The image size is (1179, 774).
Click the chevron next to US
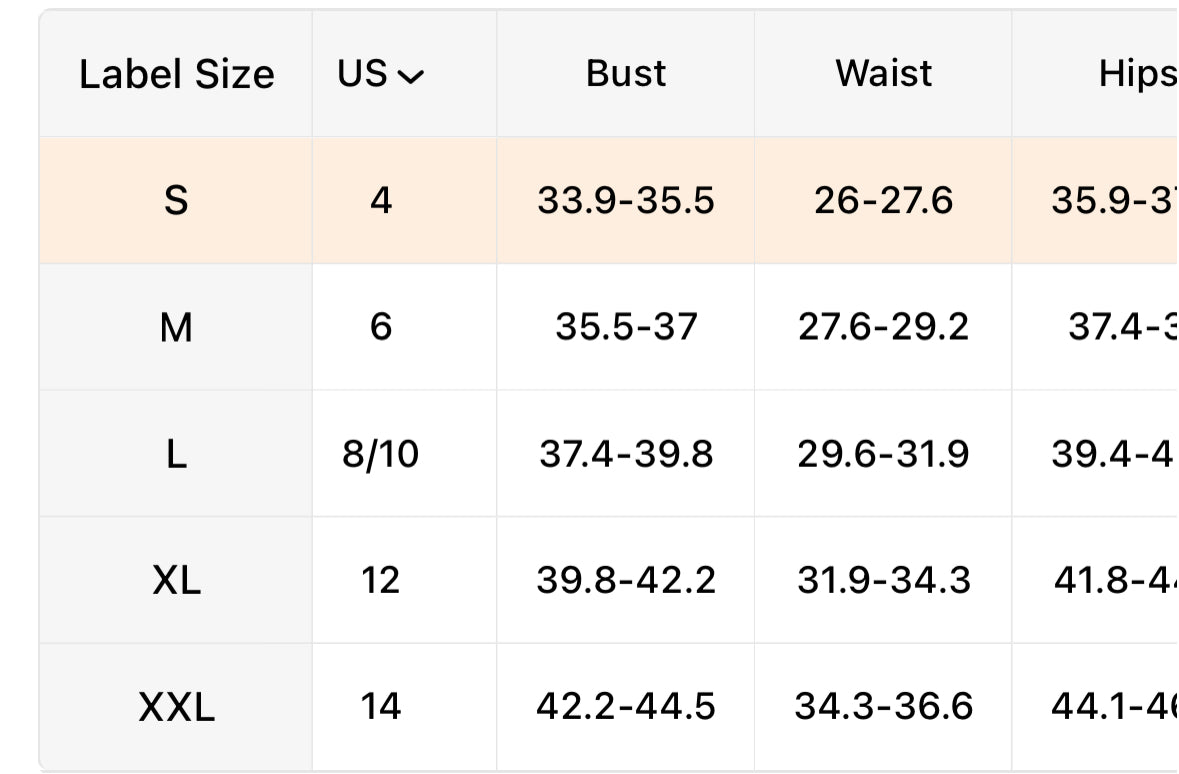pyautogui.click(x=411, y=76)
